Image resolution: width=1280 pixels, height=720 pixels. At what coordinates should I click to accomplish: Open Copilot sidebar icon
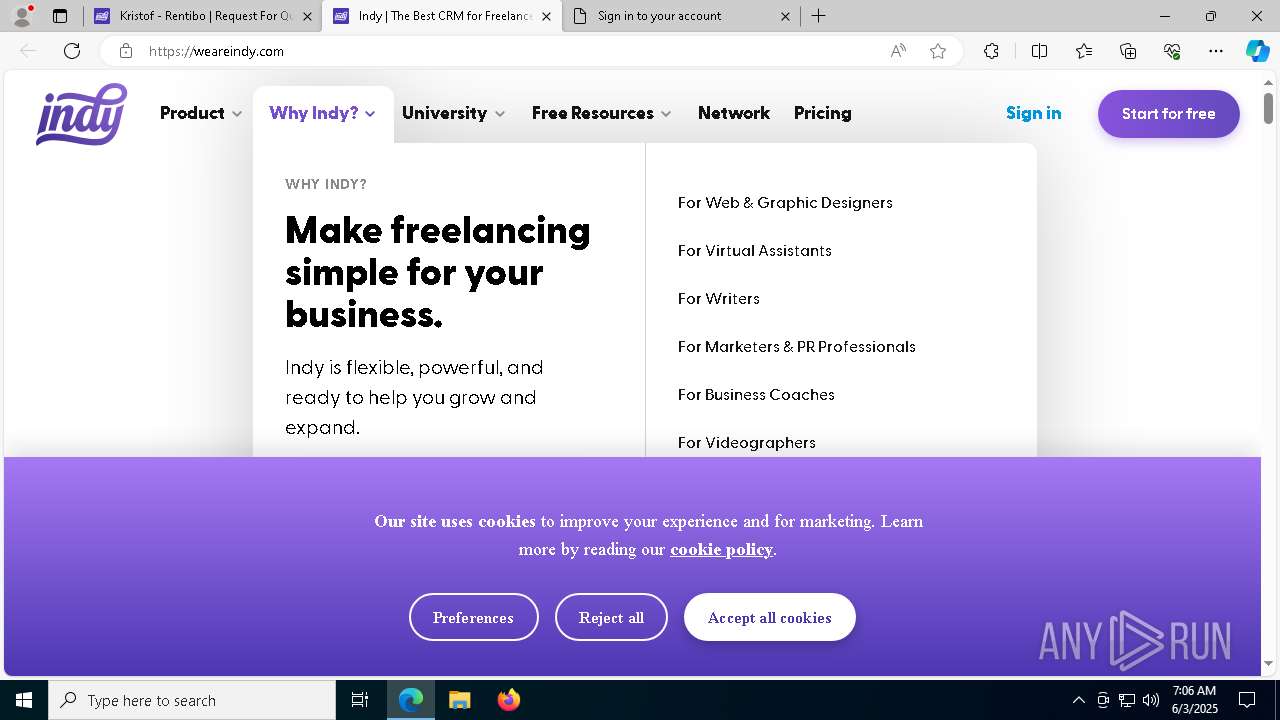coord(1257,51)
